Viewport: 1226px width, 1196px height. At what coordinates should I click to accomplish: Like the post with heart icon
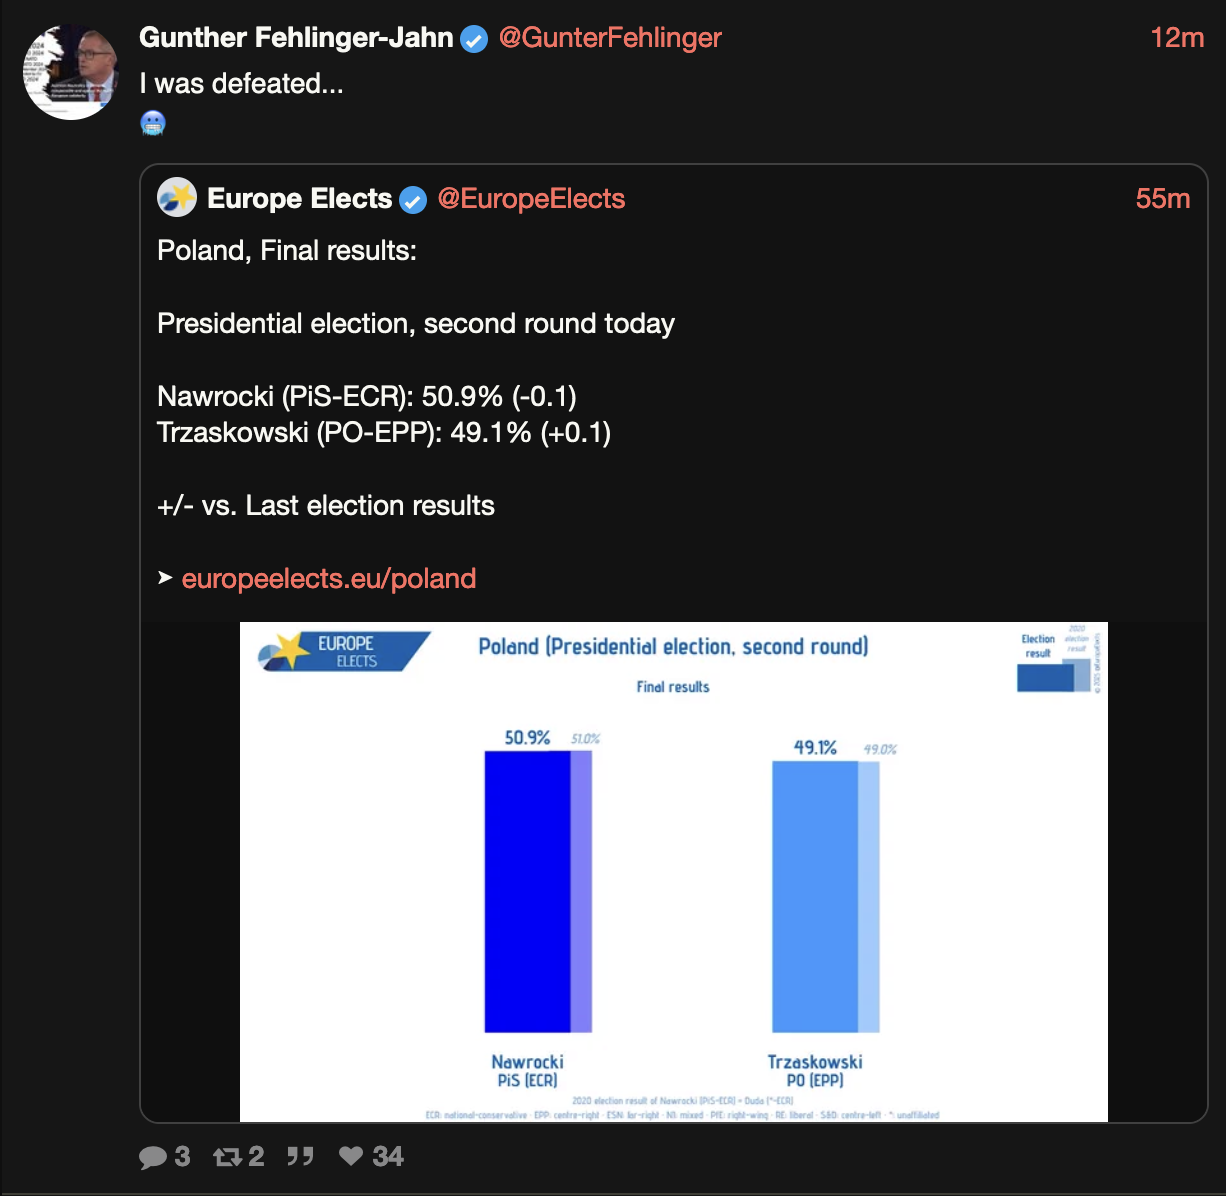click(x=351, y=1156)
